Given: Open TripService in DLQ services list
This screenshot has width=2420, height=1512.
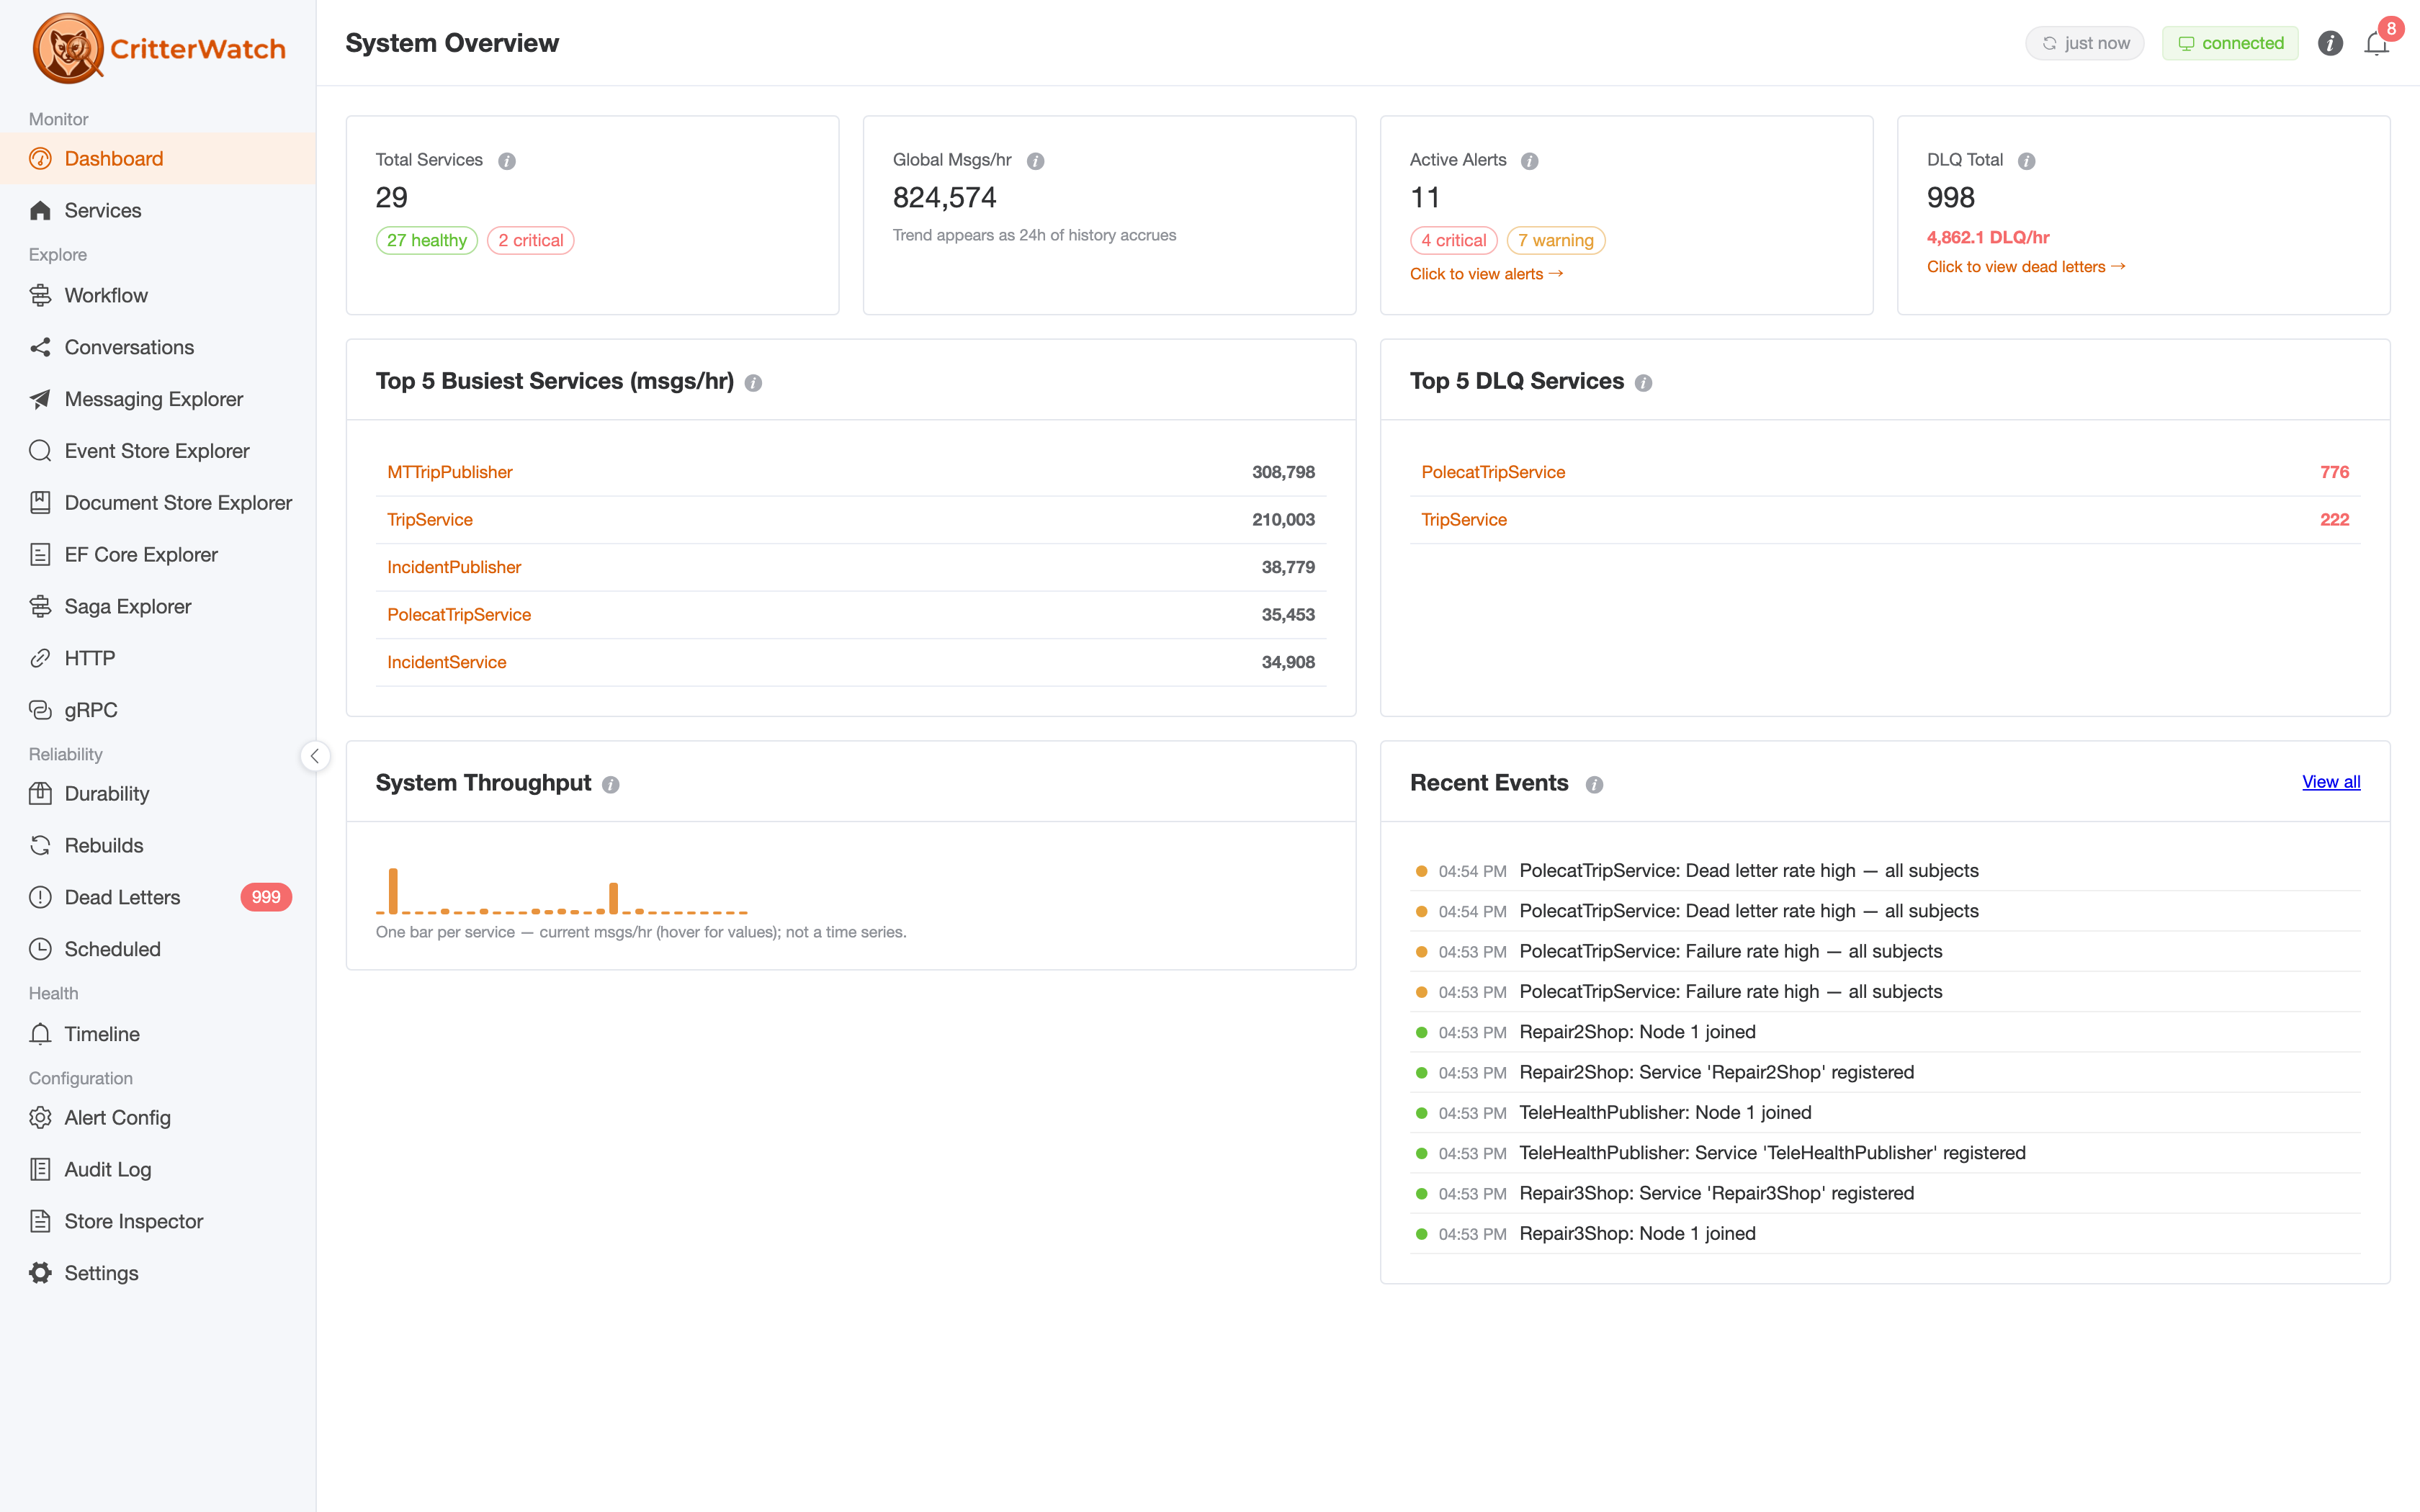Looking at the screenshot, I should [1464, 520].
